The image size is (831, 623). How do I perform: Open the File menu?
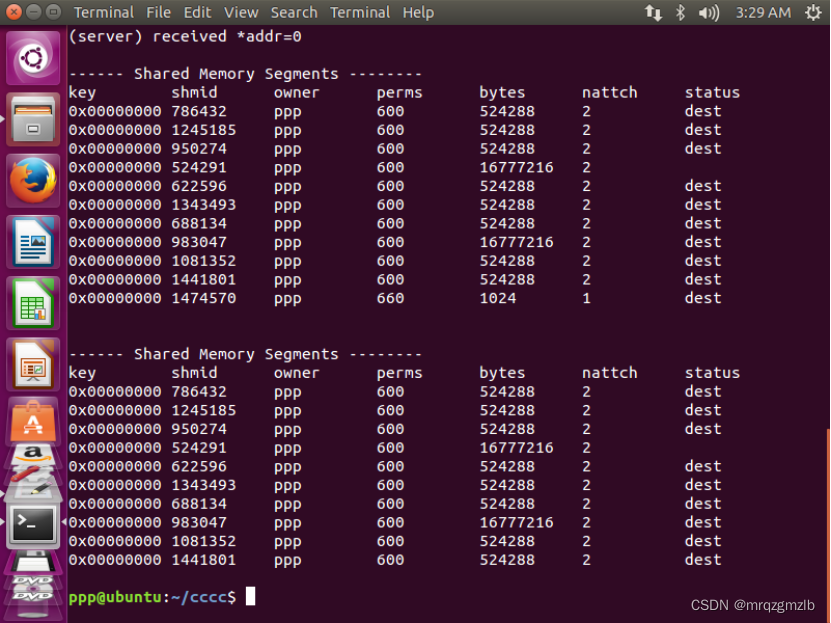coord(158,12)
